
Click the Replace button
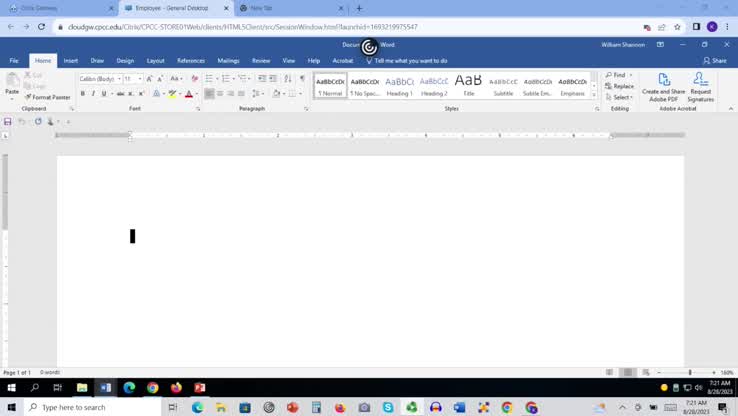tap(619, 86)
